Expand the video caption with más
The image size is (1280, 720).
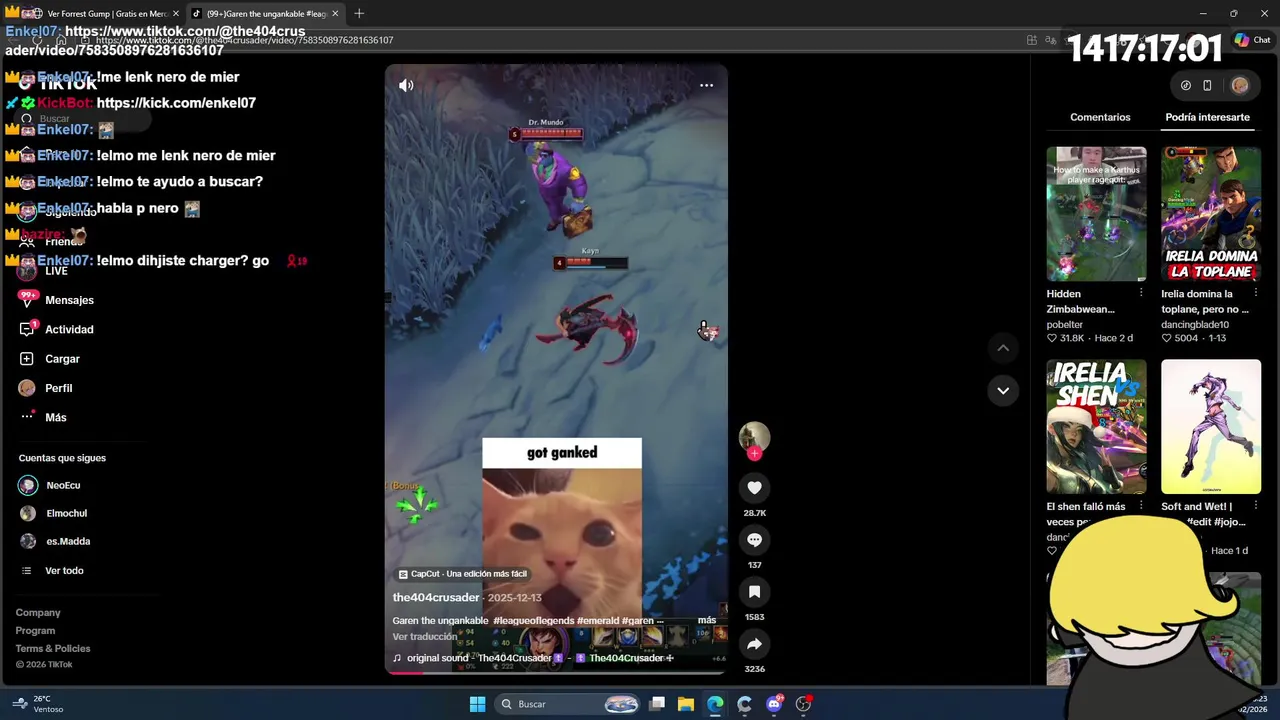point(706,620)
